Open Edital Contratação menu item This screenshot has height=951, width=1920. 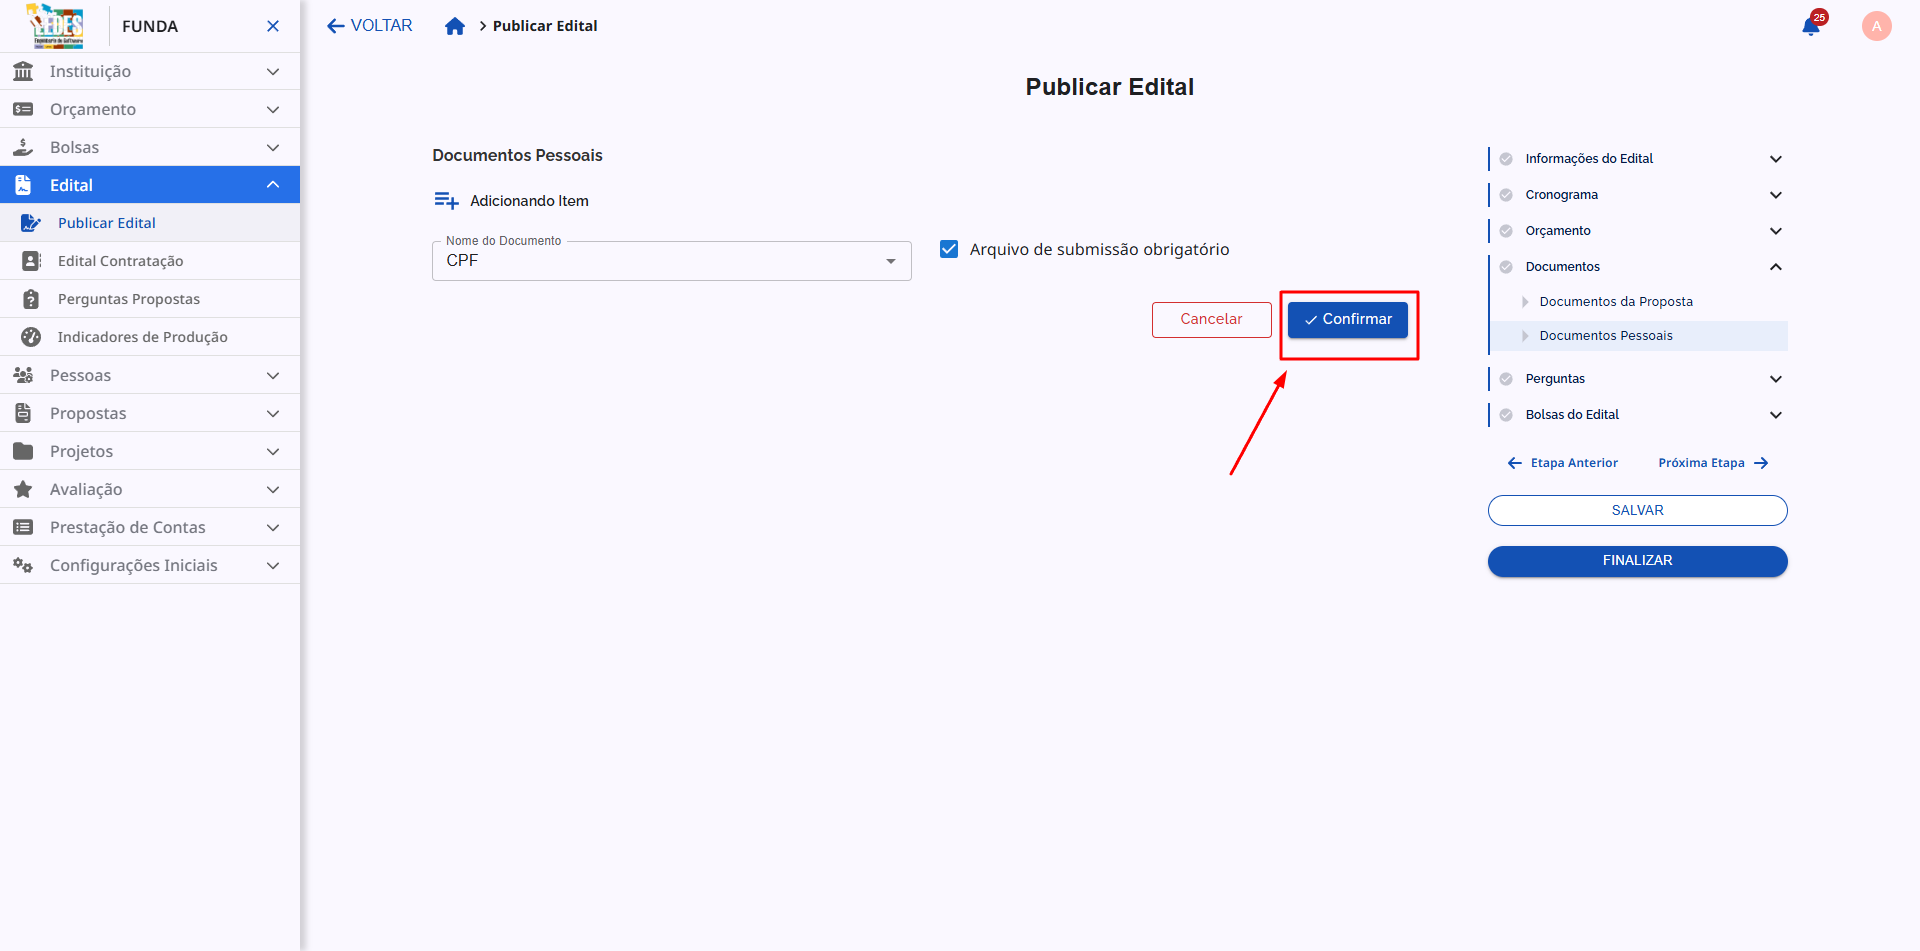point(120,261)
